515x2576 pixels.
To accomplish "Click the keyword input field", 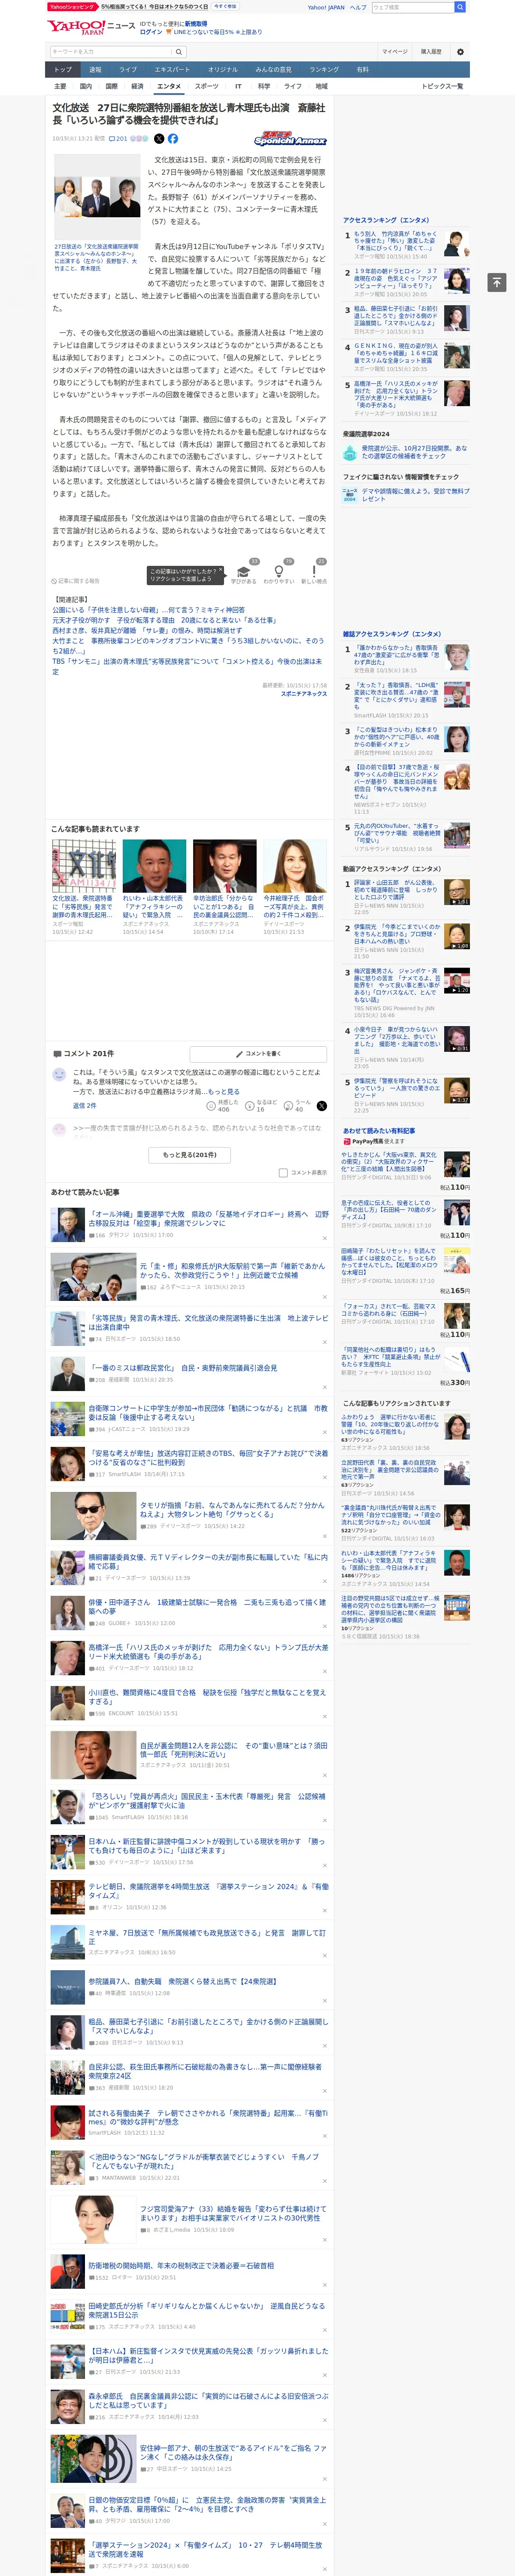I will [x=111, y=51].
